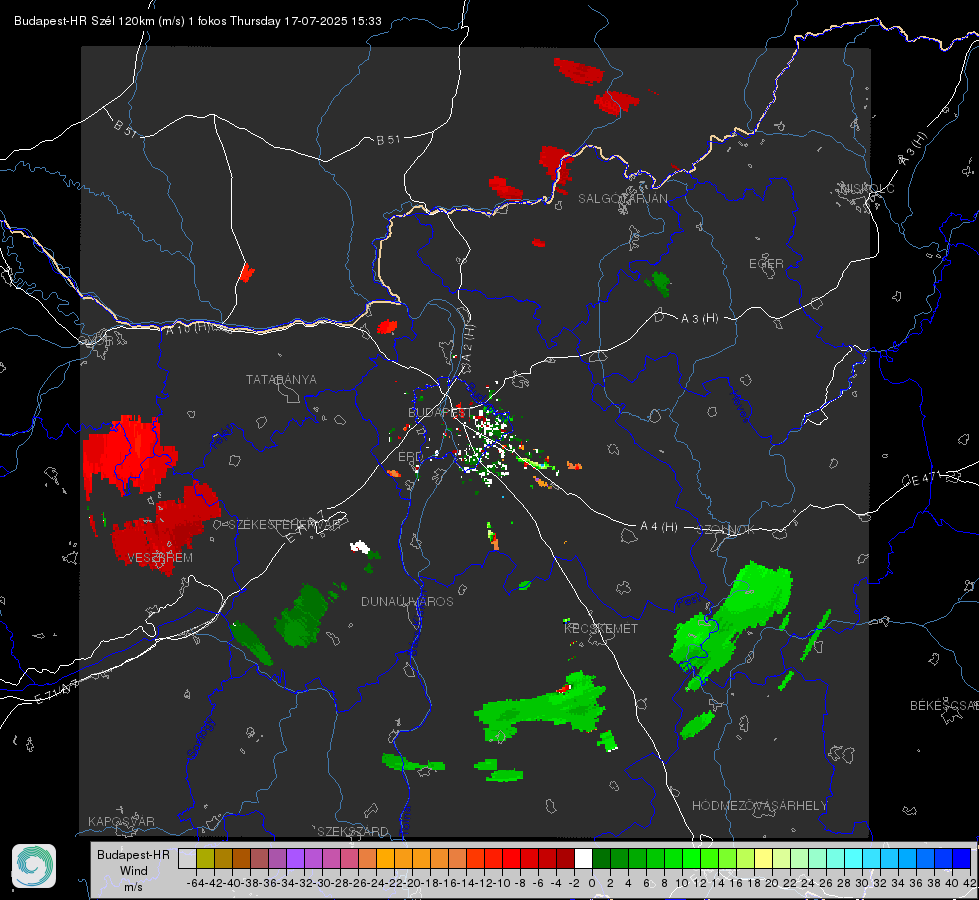Click the dark green swatch right of 0

pos(601,858)
